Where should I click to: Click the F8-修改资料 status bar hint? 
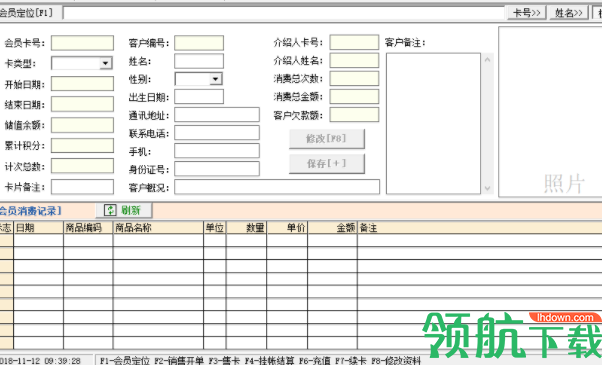coord(396,361)
